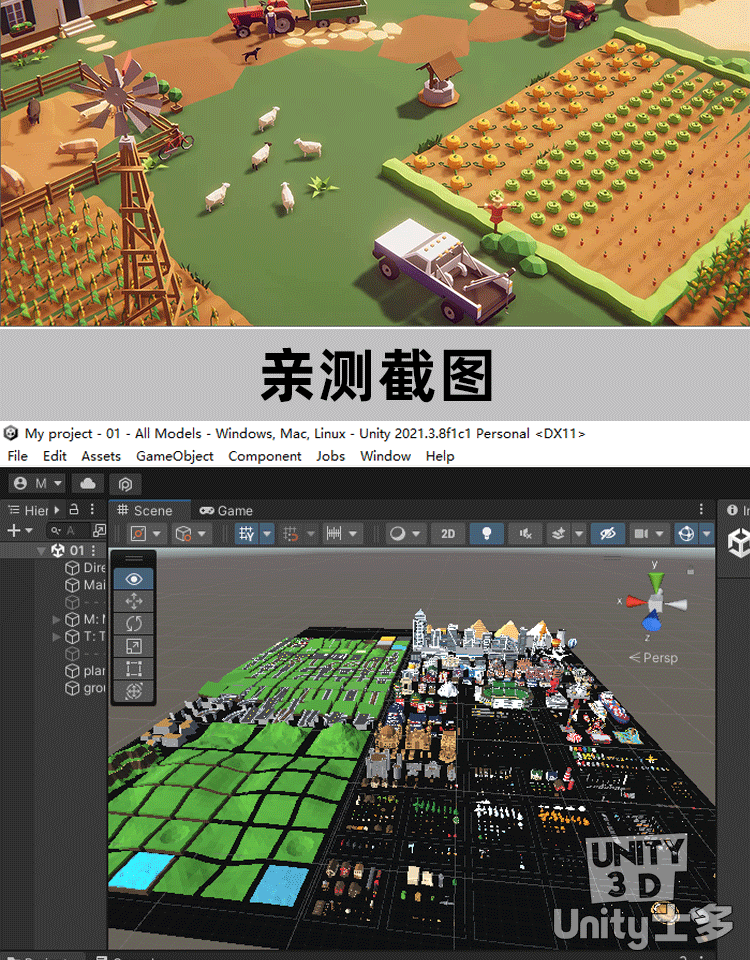Select the Hierarchy tab
750x960 pixels.
point(28,510)
